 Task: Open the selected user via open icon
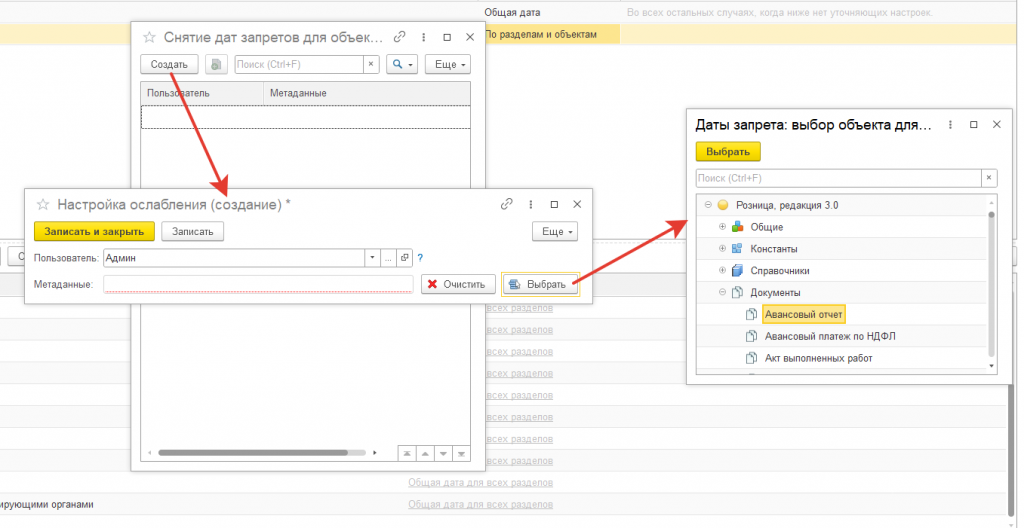pos(405,257)
